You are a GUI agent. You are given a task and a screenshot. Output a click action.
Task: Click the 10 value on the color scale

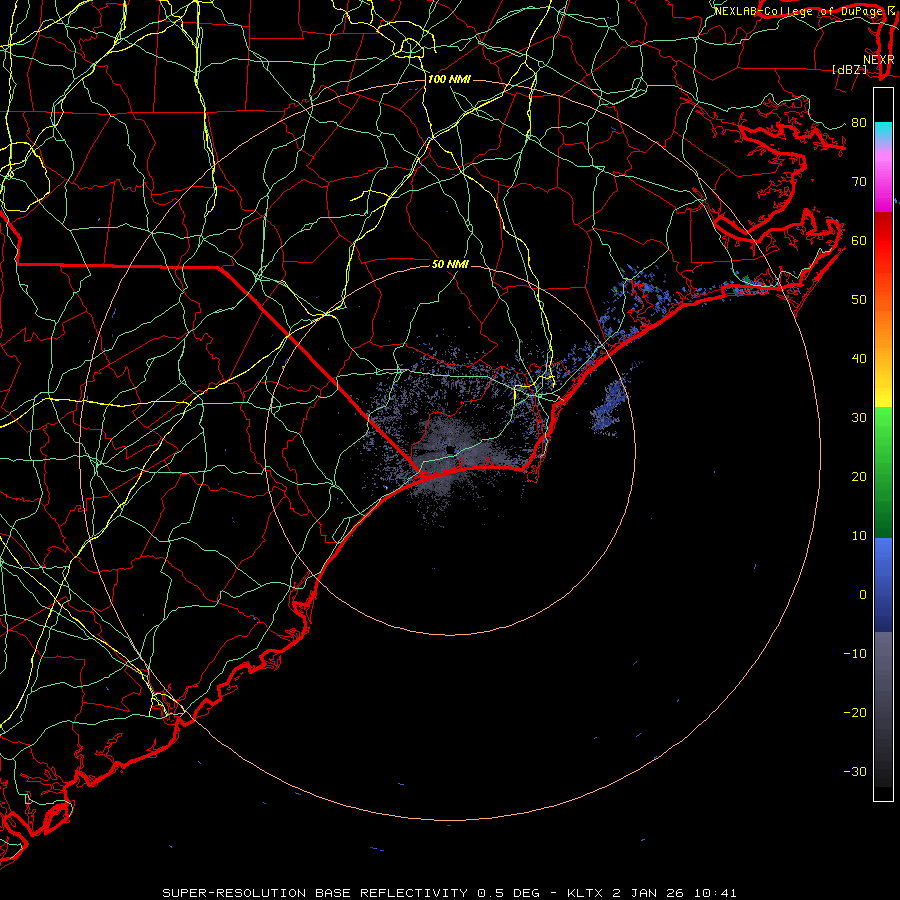coord(859,536)
